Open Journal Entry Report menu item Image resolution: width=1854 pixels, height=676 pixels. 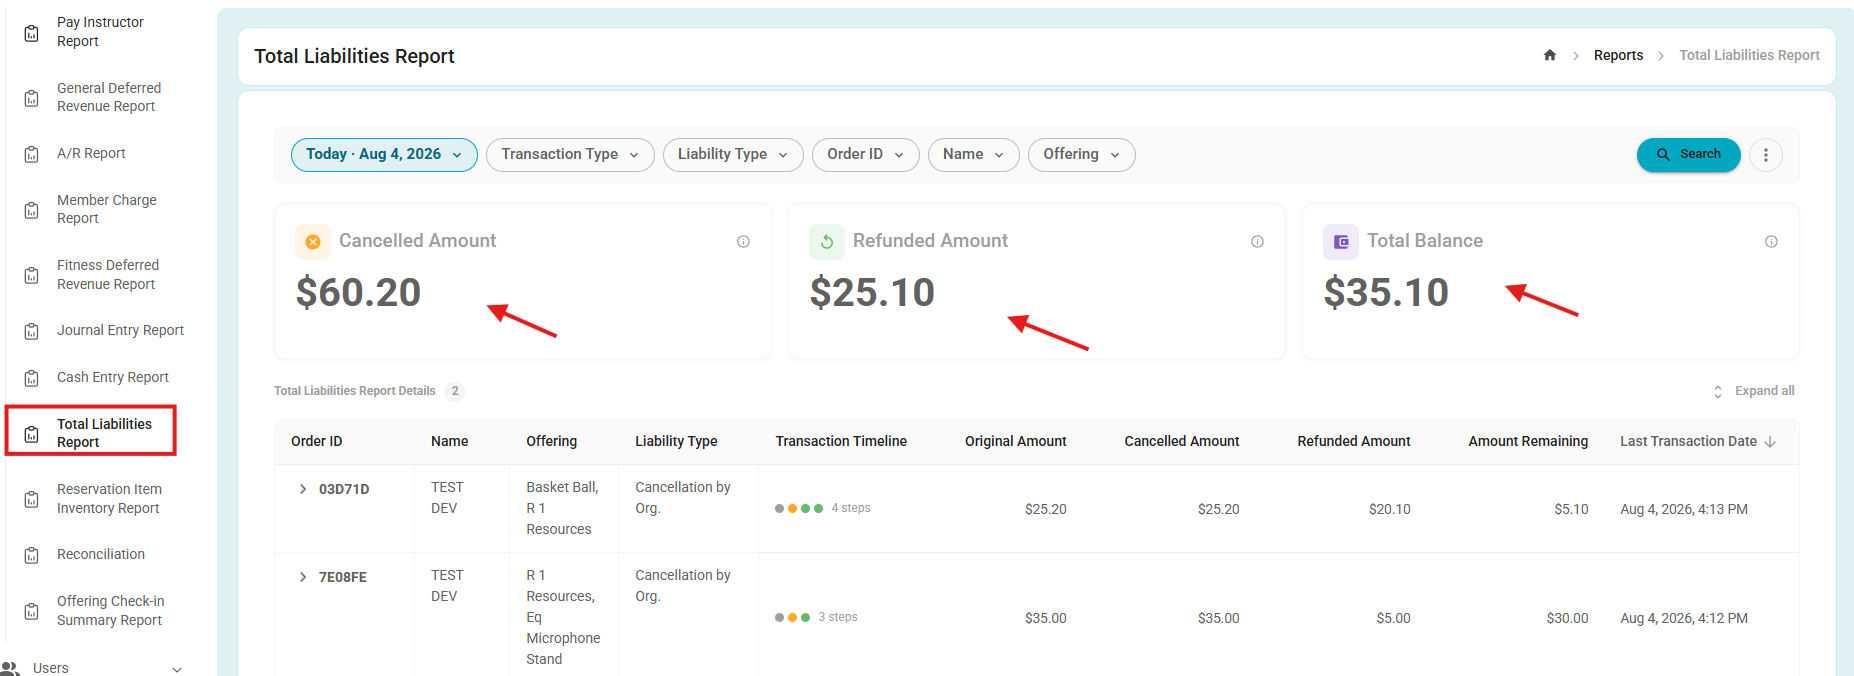click(x=120, y=330)
